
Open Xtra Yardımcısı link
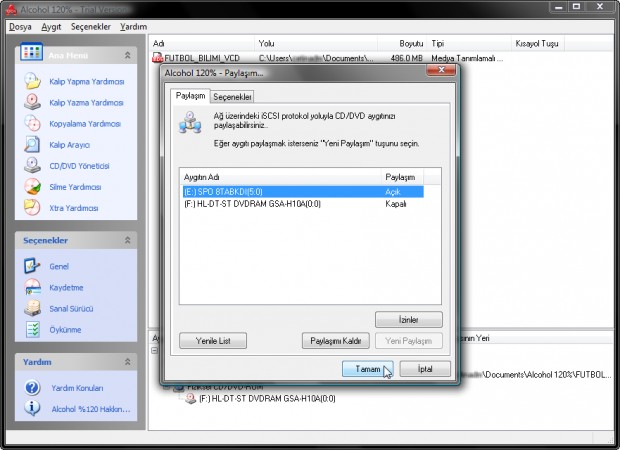[x=74, y=208]
